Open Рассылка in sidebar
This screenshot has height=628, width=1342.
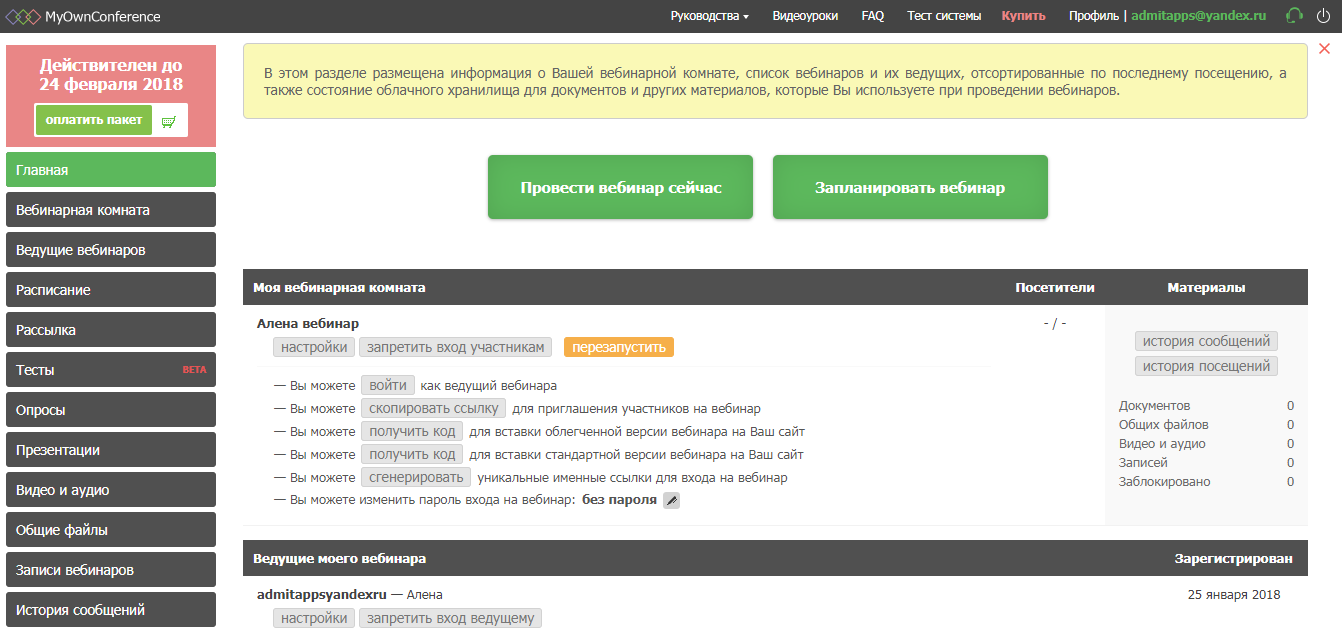point(111,330)
